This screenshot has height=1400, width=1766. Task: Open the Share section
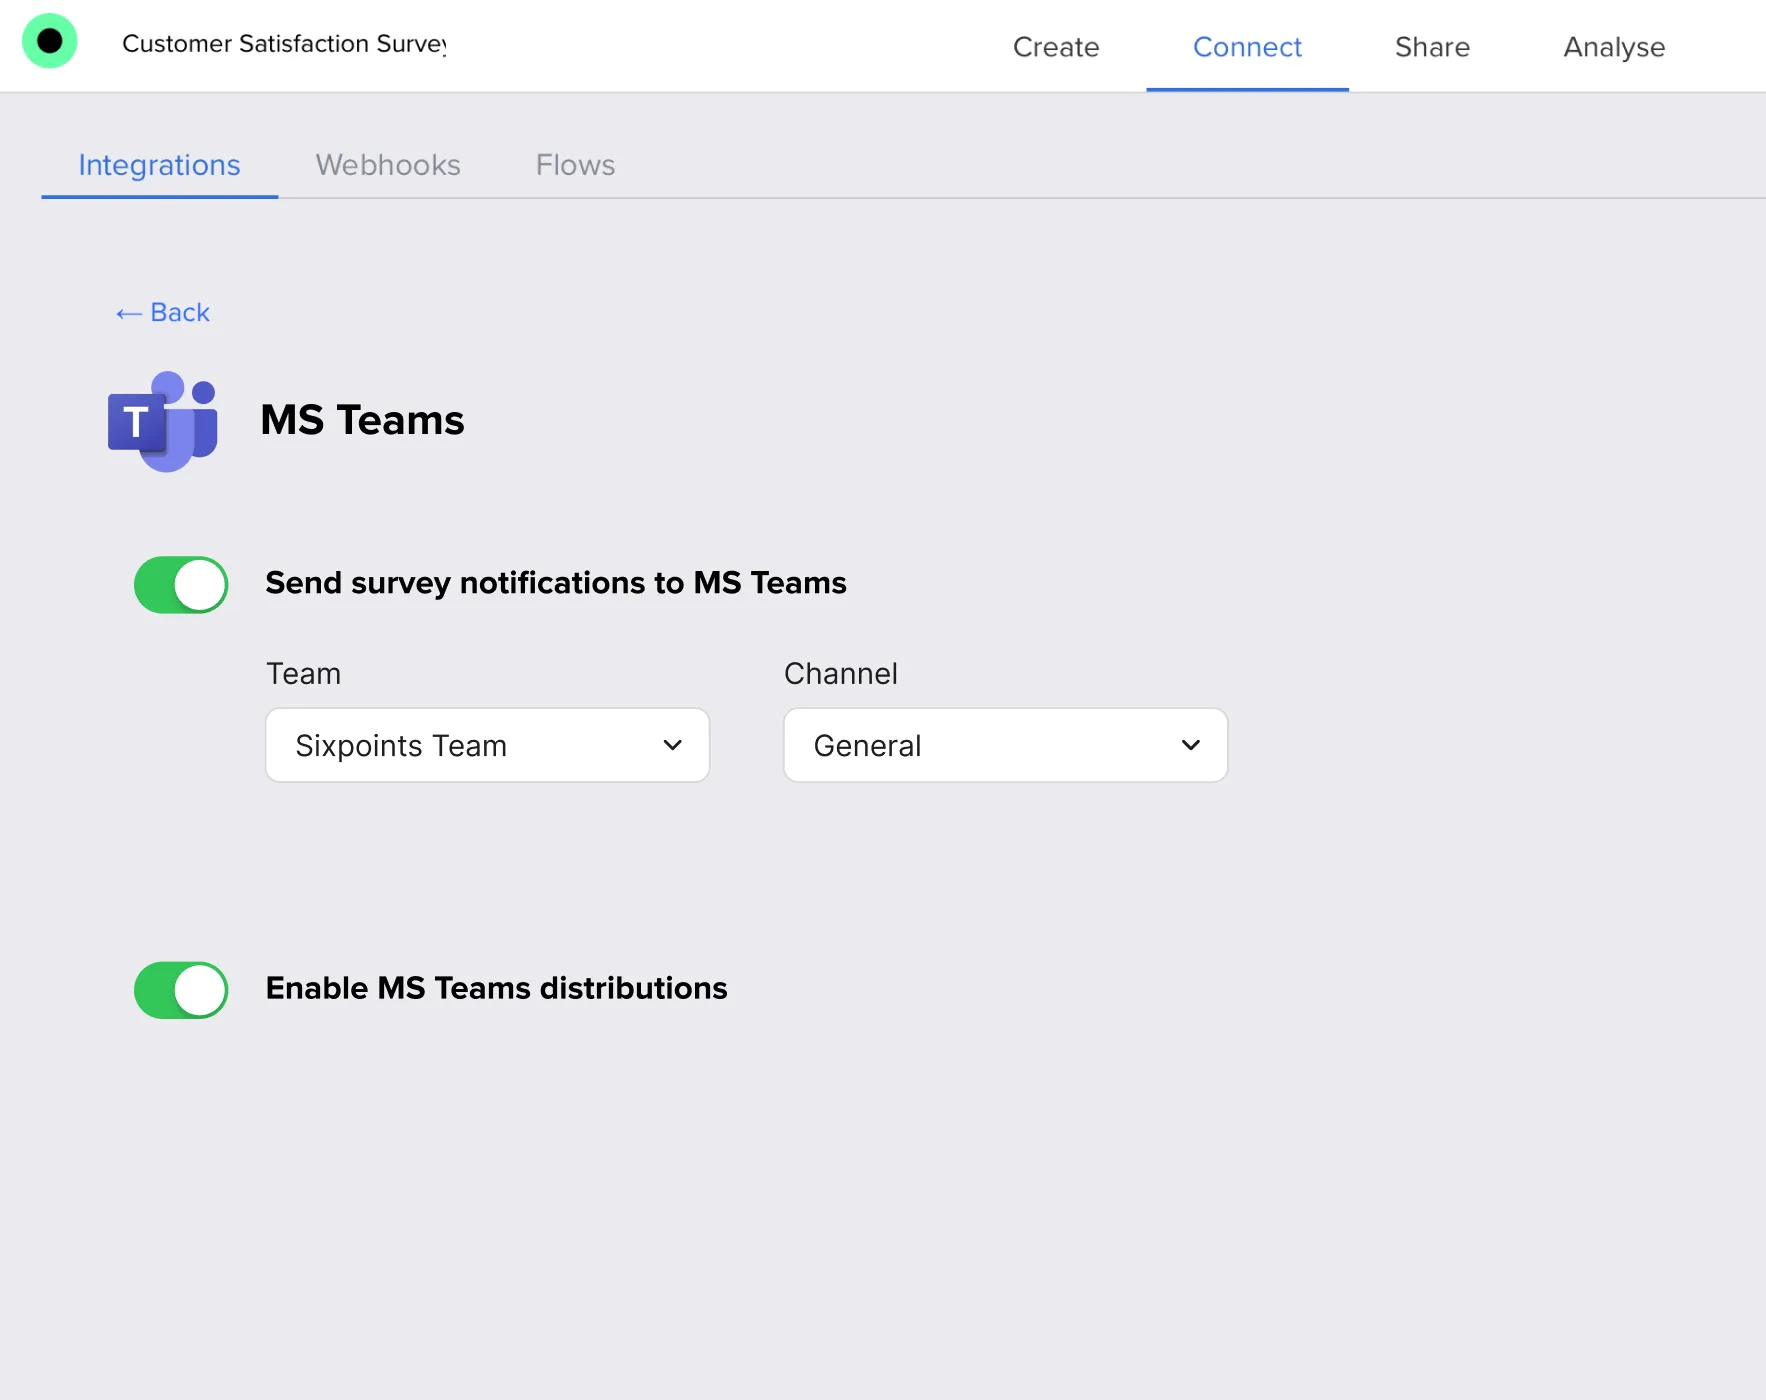[1432, 47]
